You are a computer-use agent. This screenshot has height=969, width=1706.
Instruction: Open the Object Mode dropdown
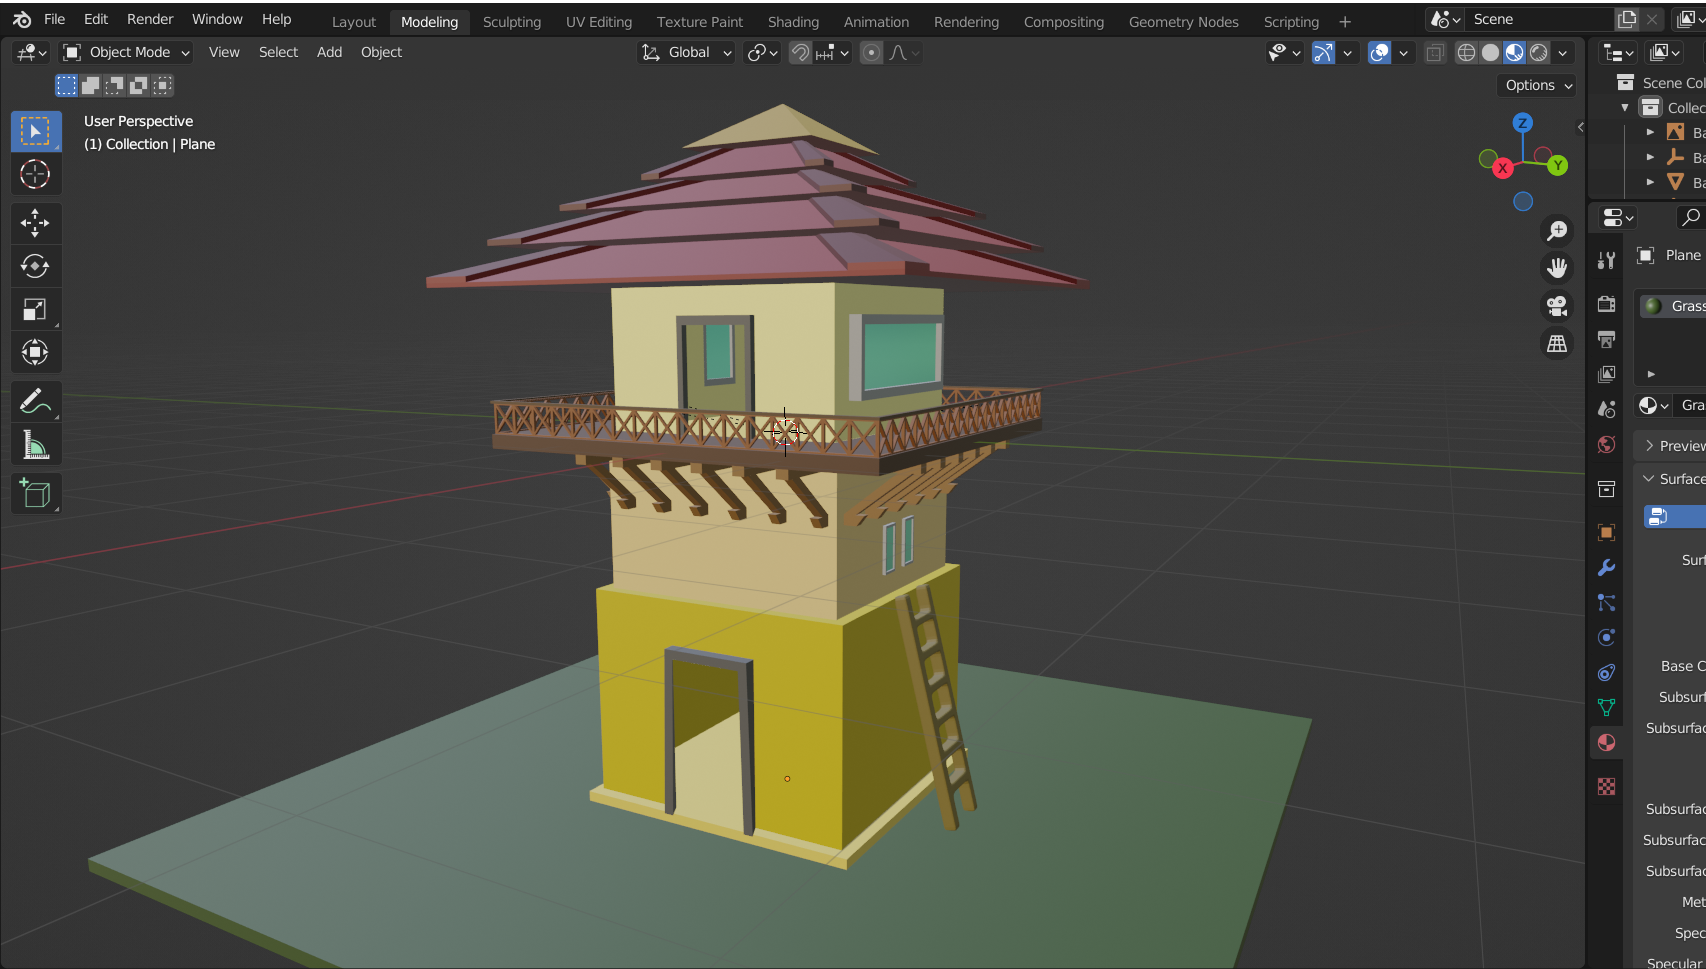pyautogui.click(x=126, y=52)
